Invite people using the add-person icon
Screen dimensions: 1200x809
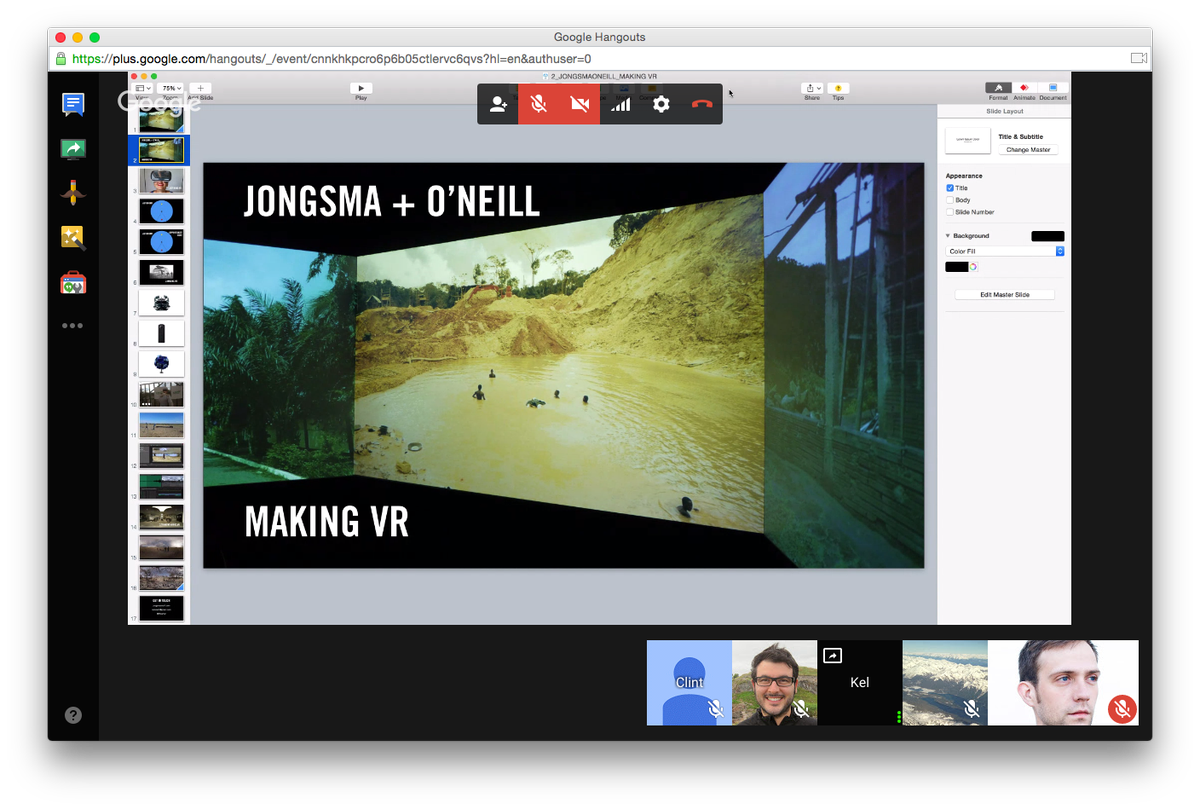(498, 104)
